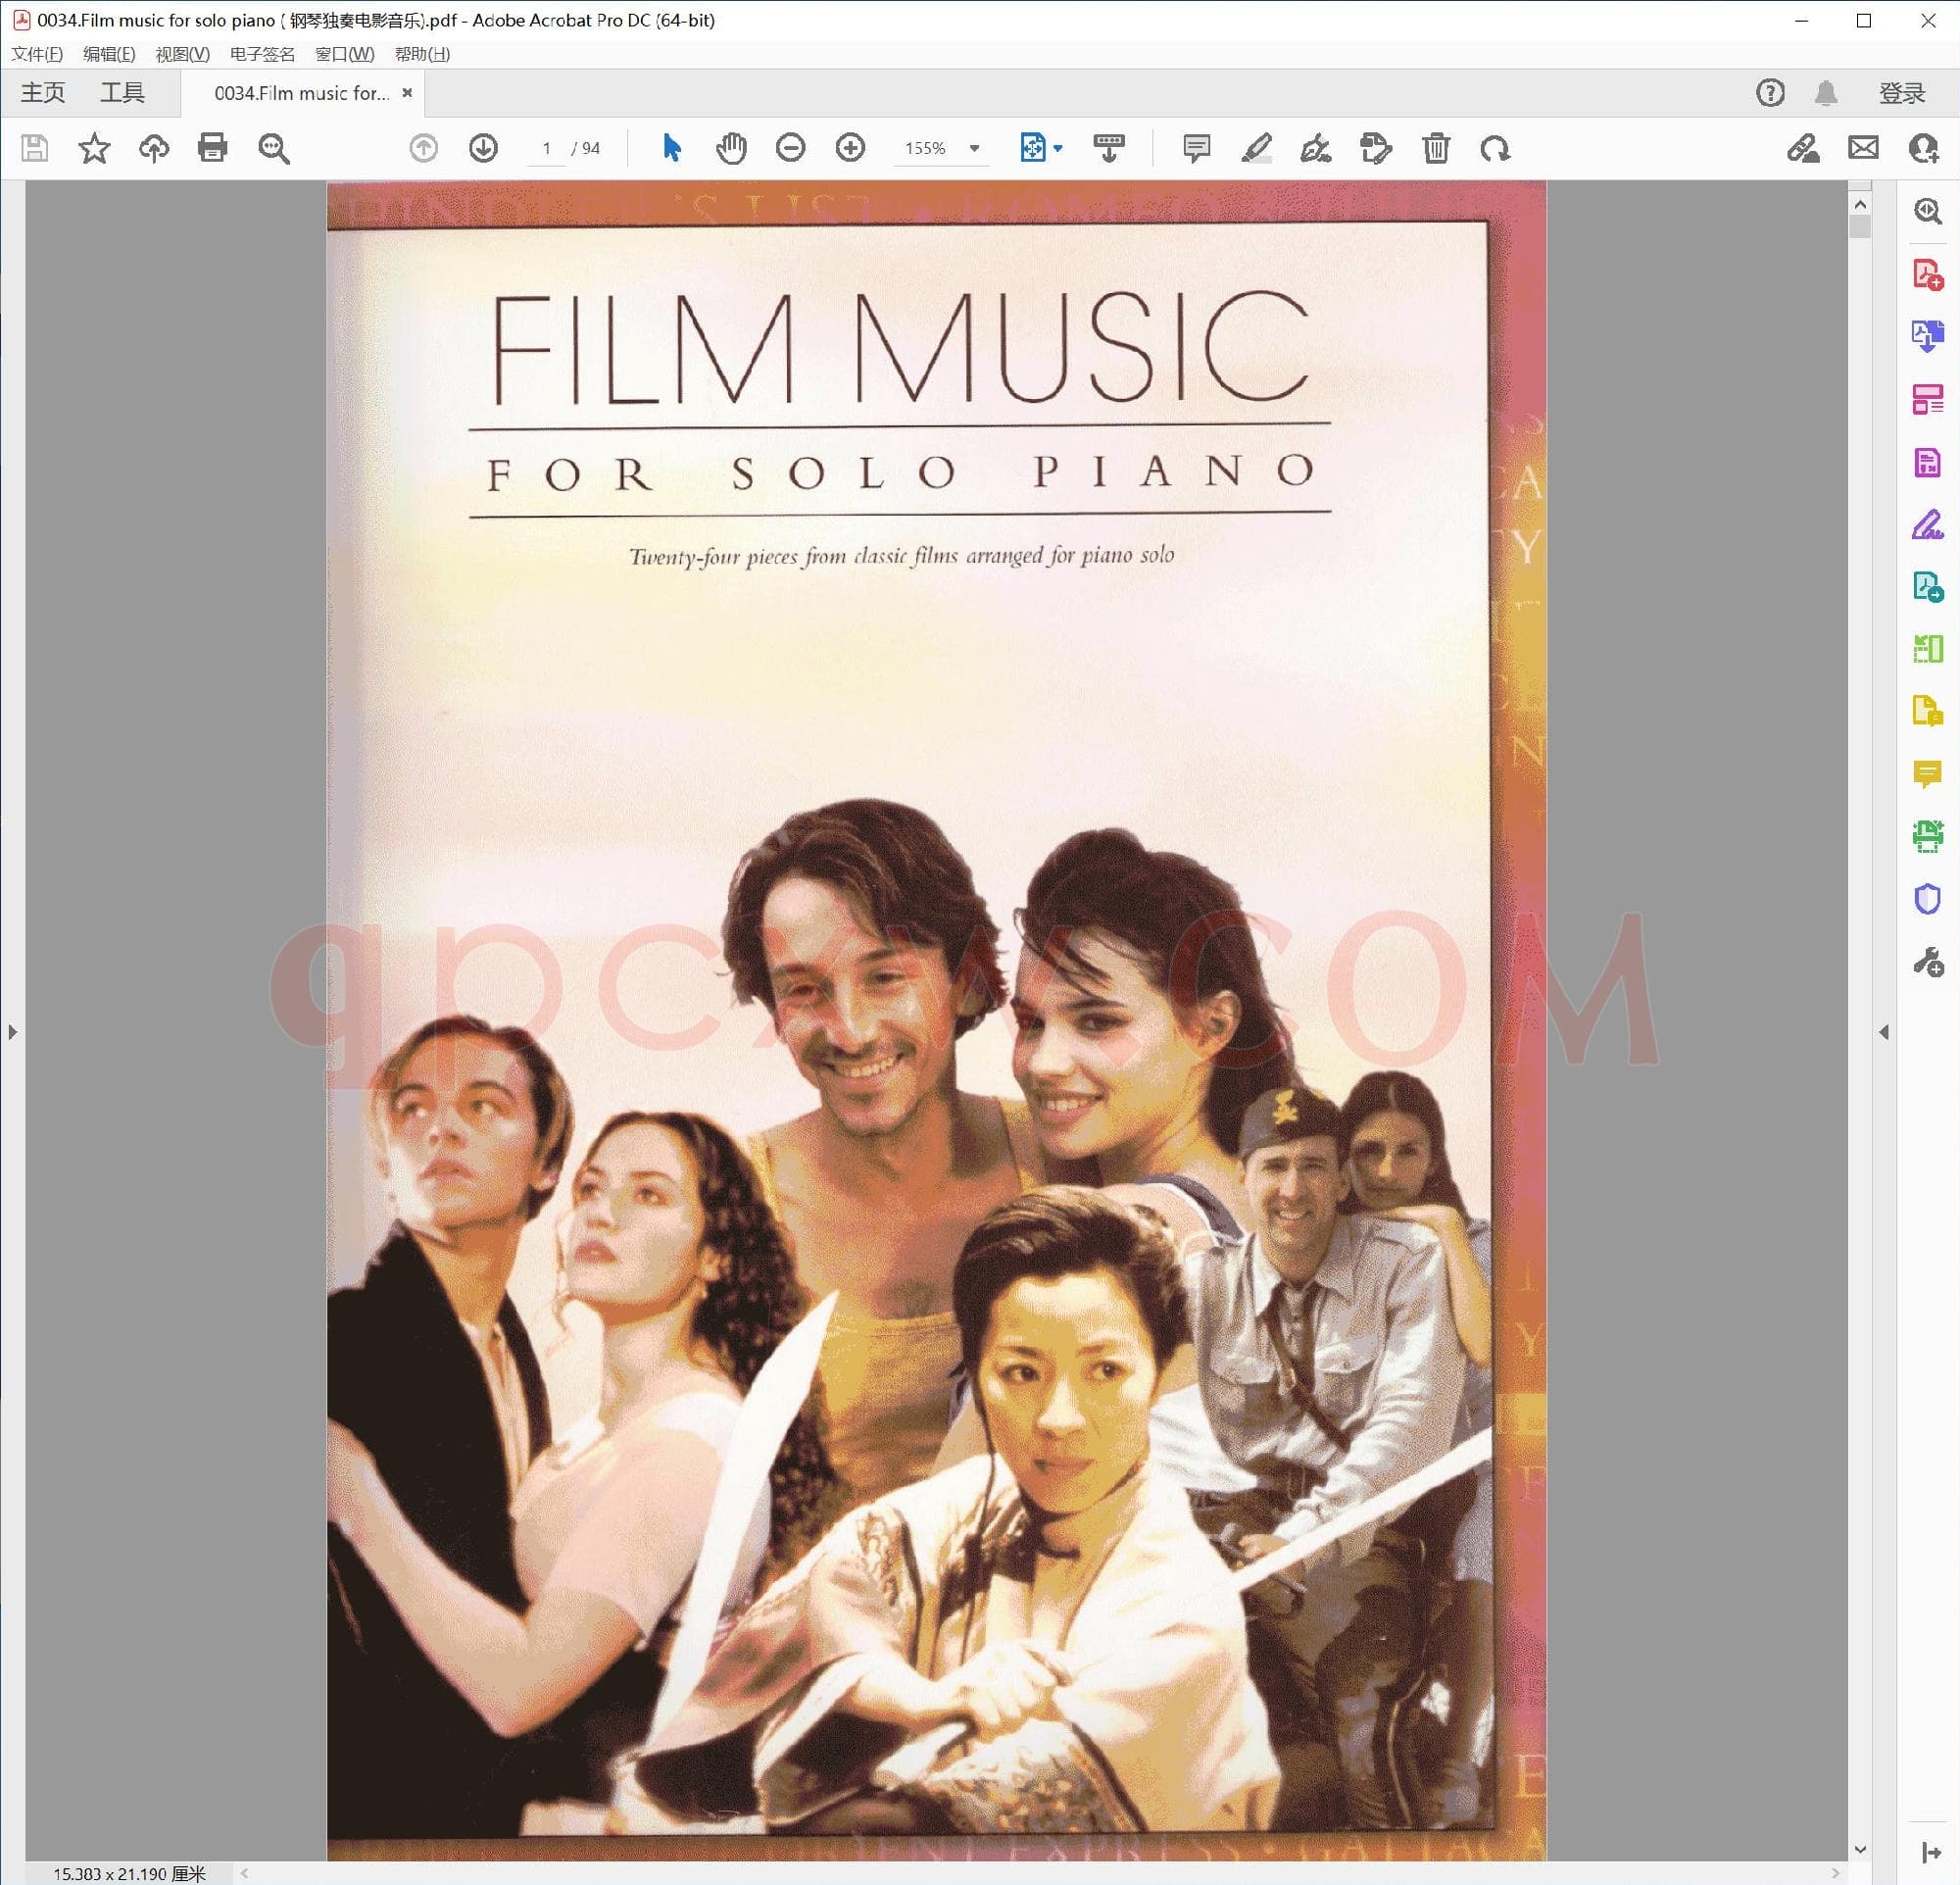Screen dimensions: 1960x1885
Task: Activate the Selection arrow tool
Action: [x=671, y=148]
